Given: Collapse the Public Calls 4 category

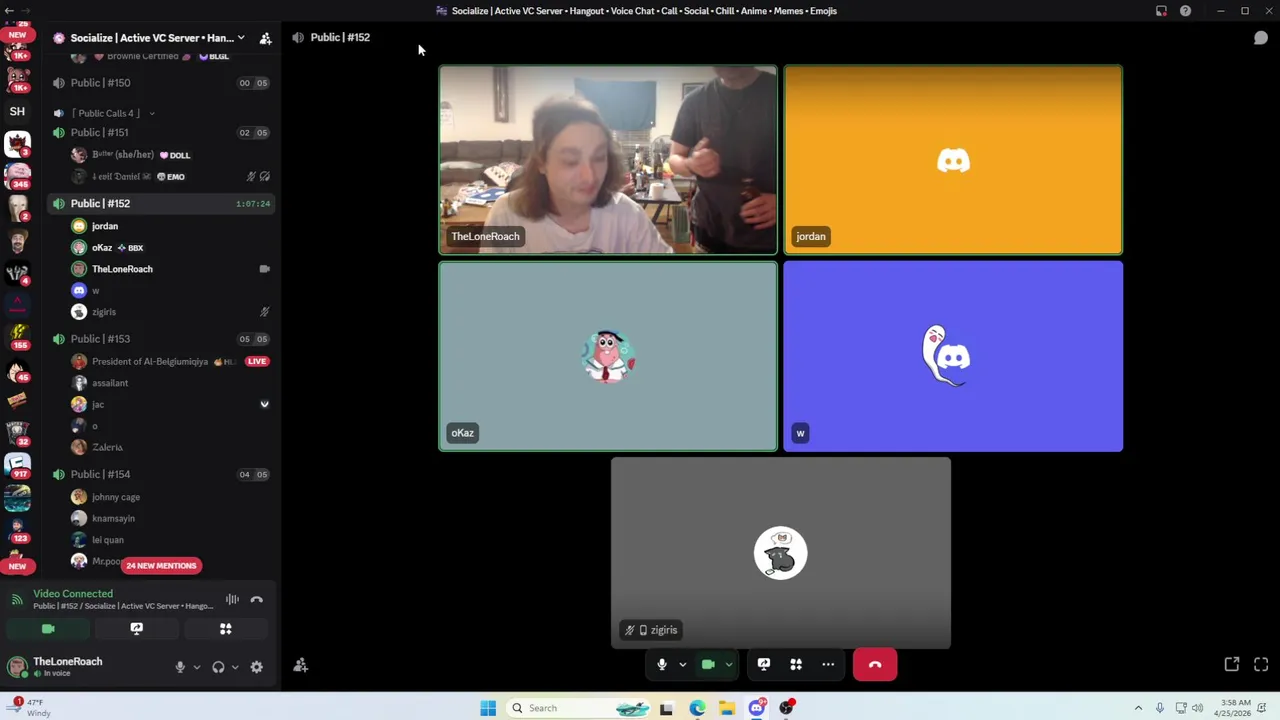Looking at the screenshot, I should point(105,113).
